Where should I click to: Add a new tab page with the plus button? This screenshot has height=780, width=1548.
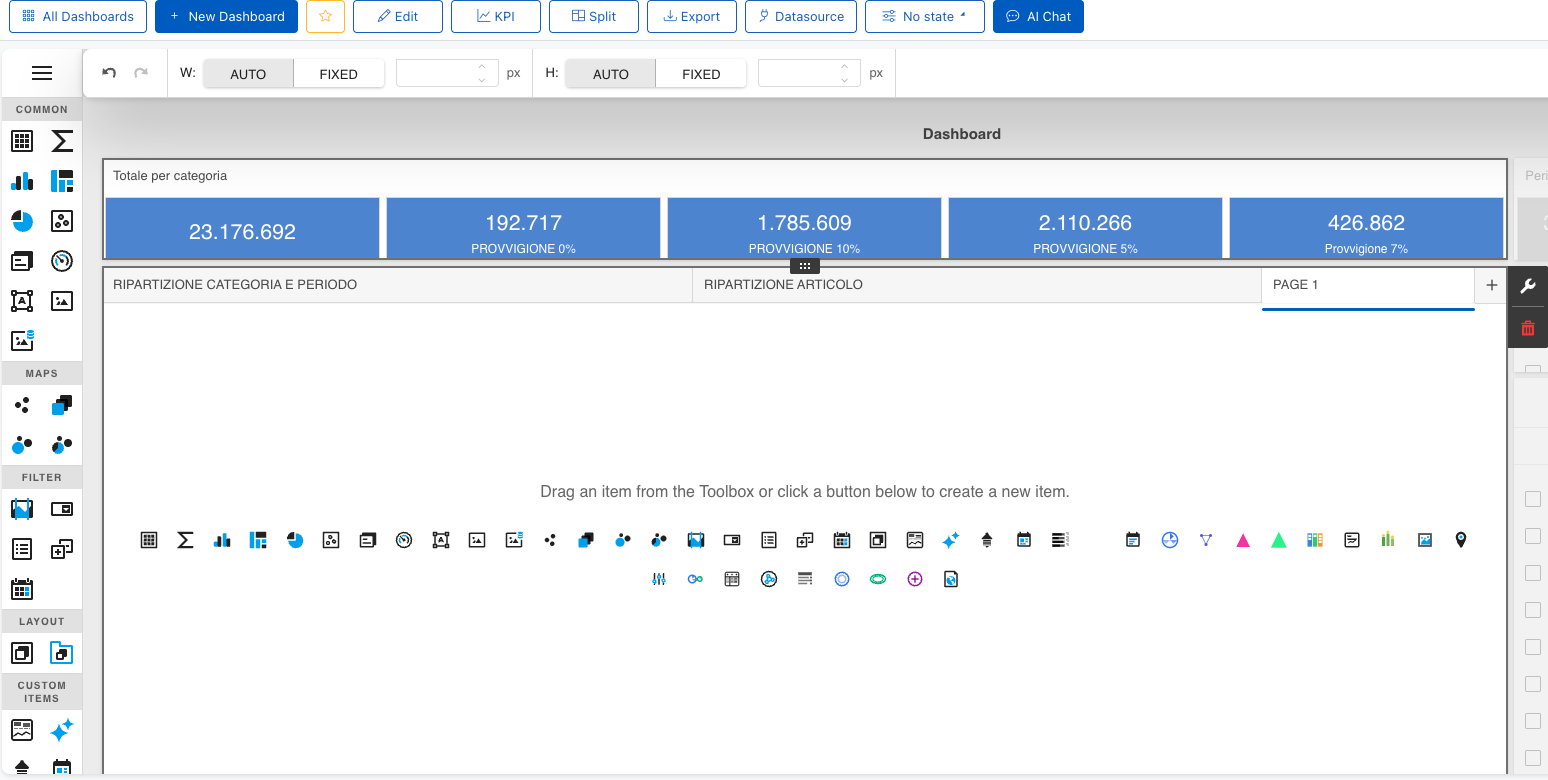pyautogui.click(x=1491, y=285)
